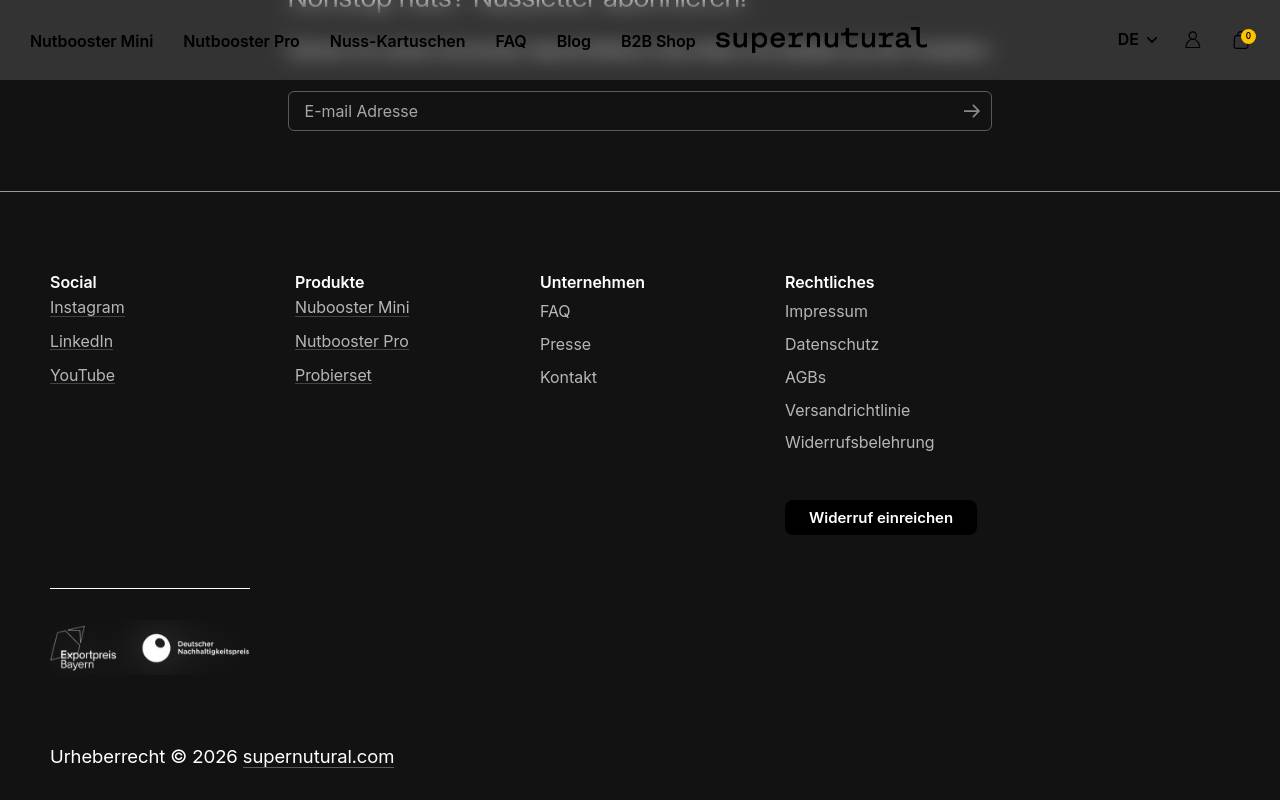This screenshot has height=800, width=1280.
Task: Open the Presse footer link
Action: pos(565,344)
